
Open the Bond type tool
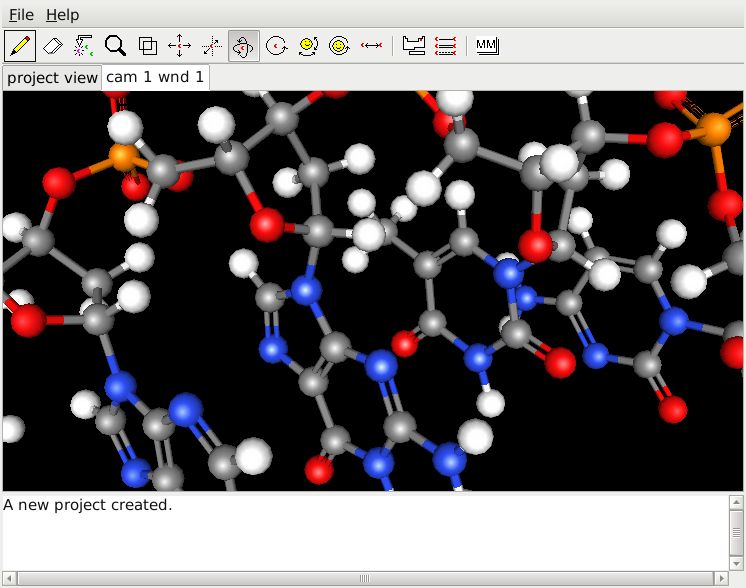pos(445,46)
